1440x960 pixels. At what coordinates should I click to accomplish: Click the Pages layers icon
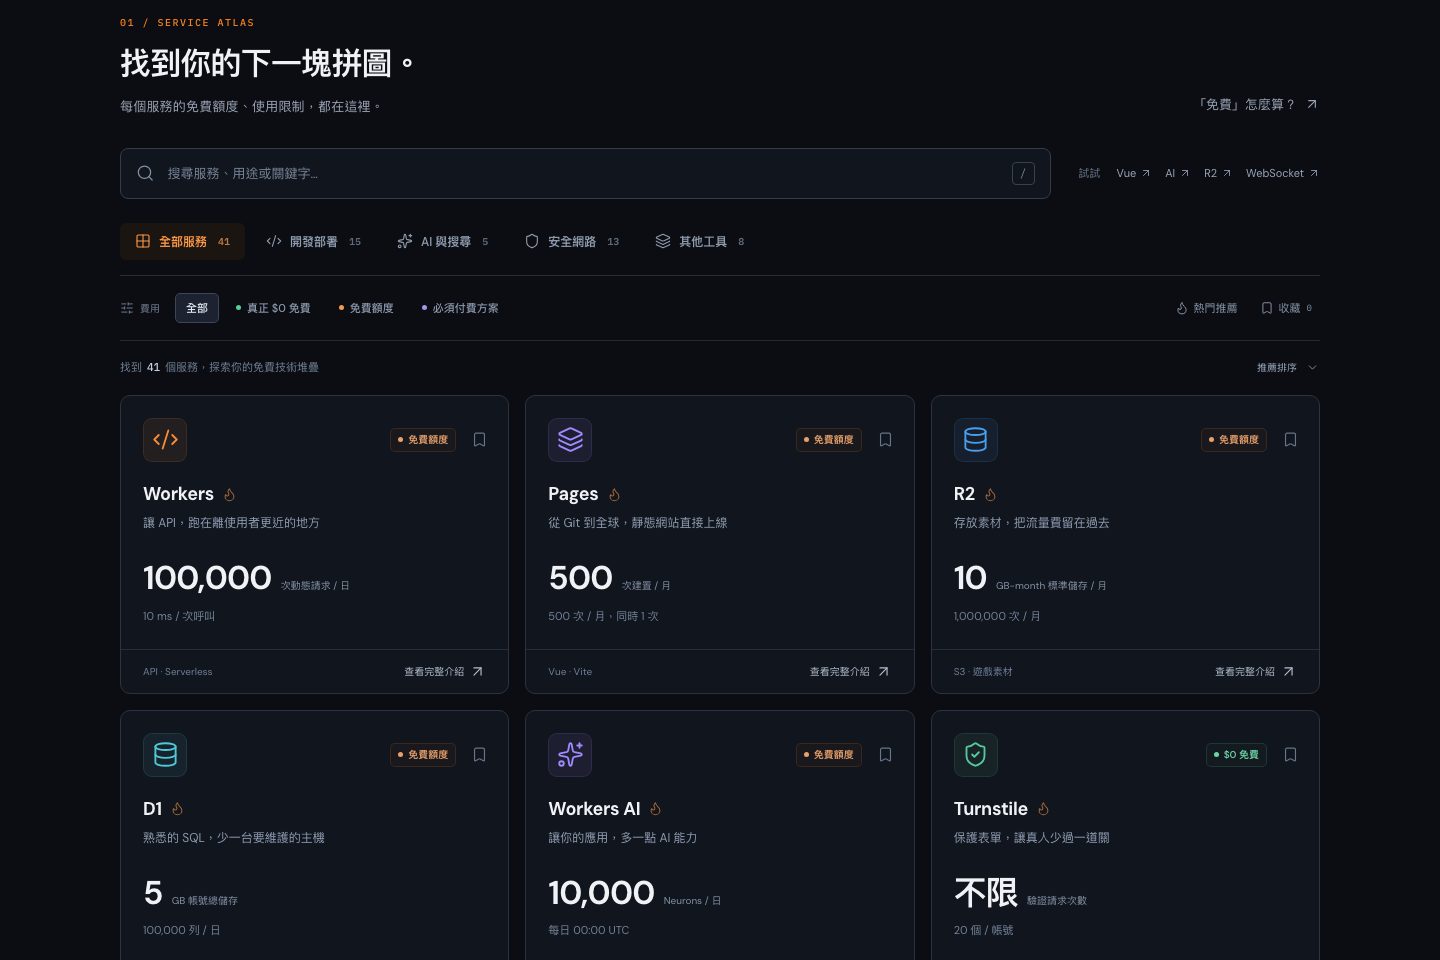[570, 439]
